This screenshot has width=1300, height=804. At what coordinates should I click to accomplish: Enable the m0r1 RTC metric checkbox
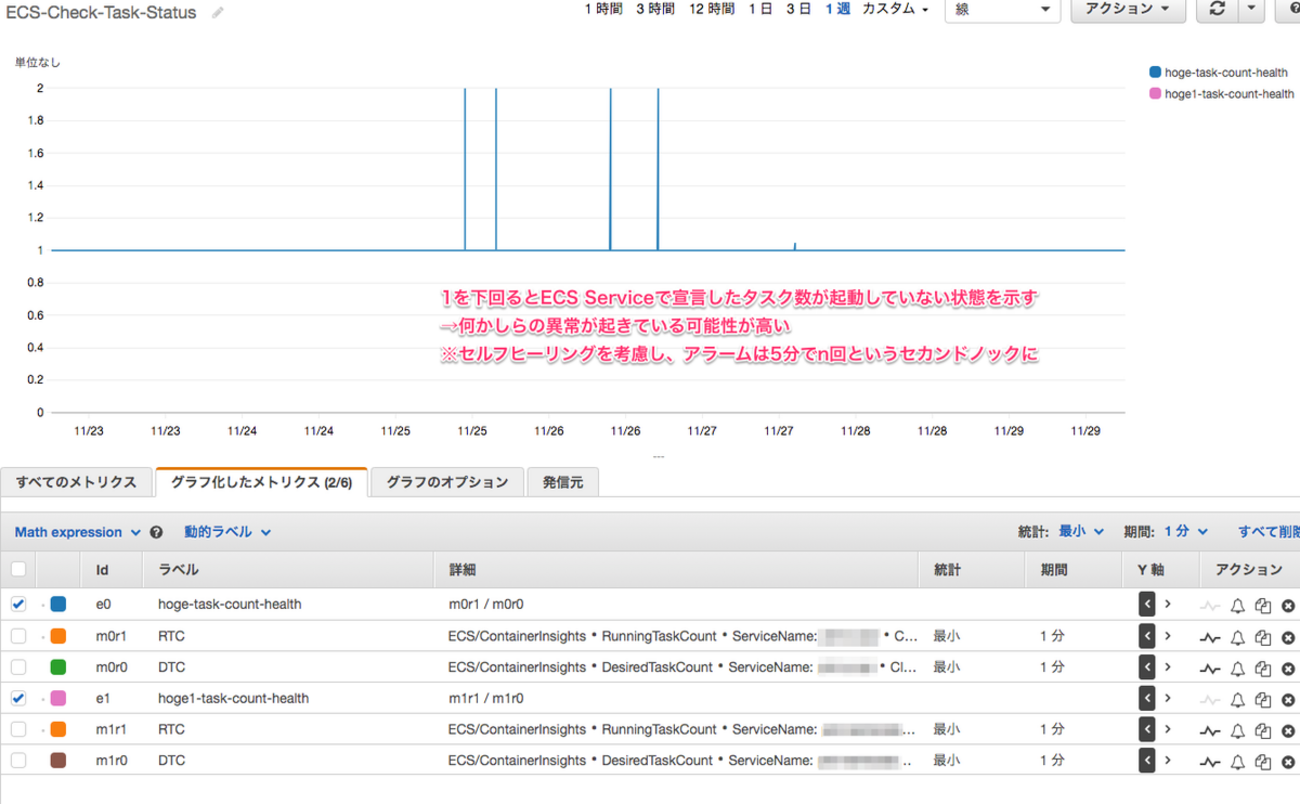pos(18,636)
